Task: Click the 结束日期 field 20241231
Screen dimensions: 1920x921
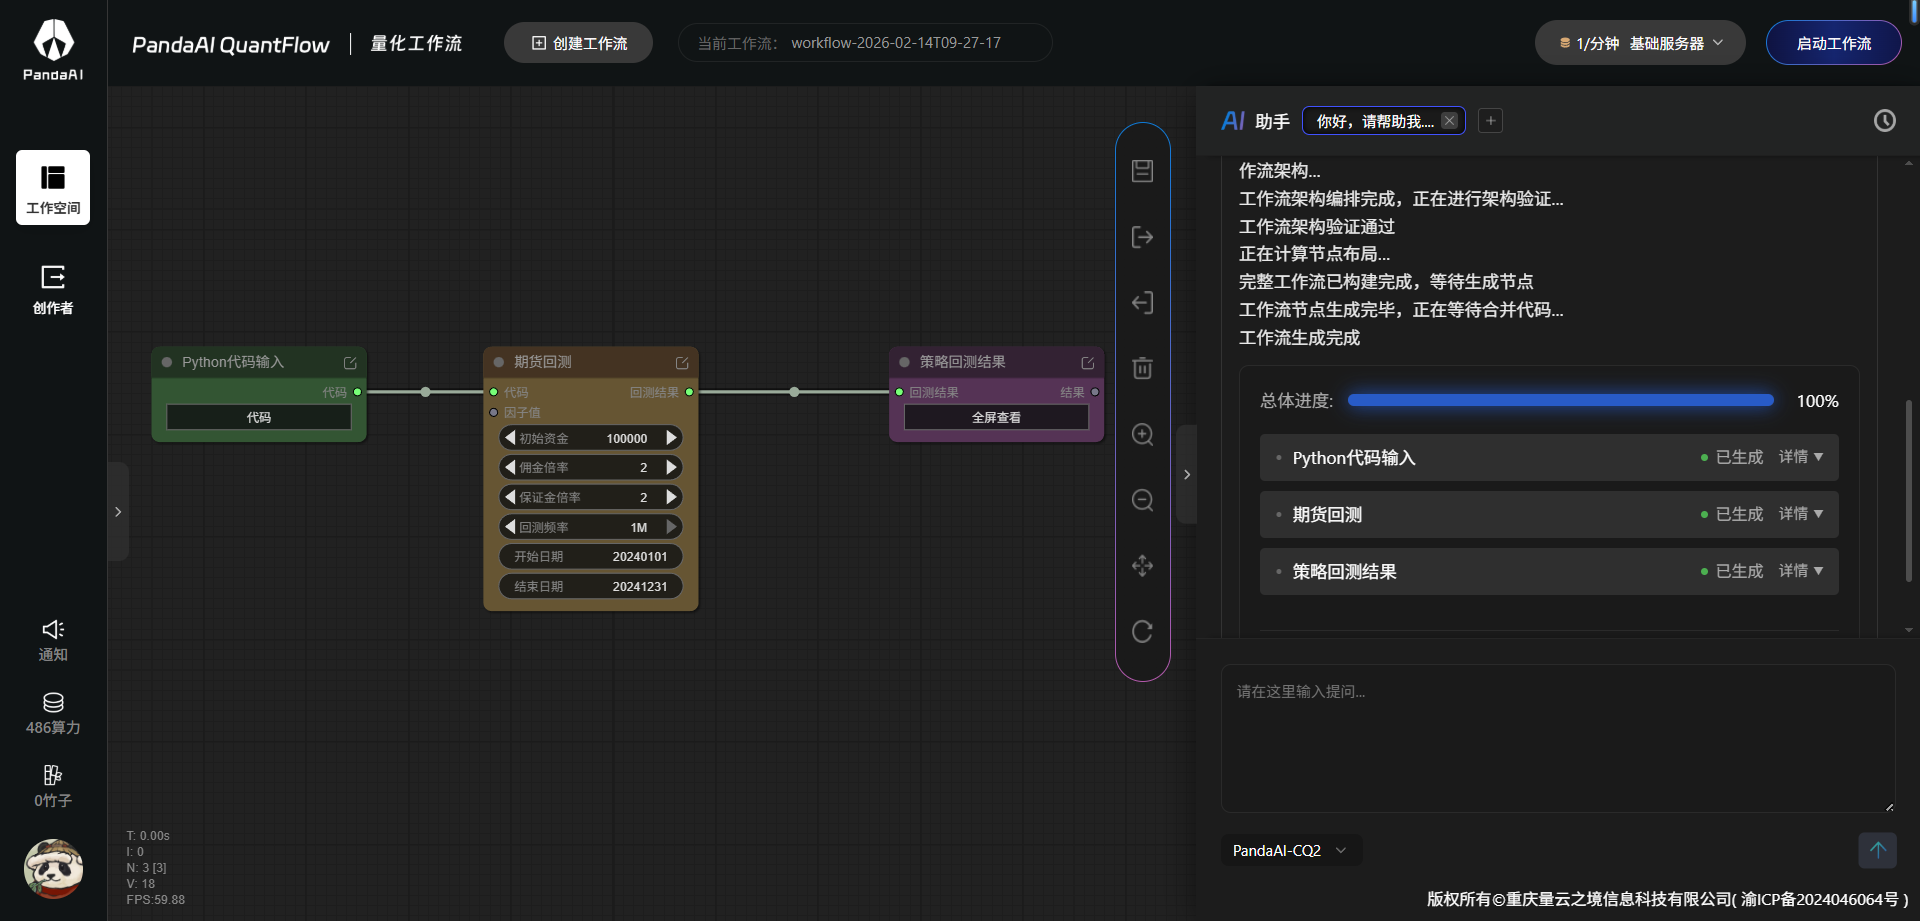Action: point(591,586)
